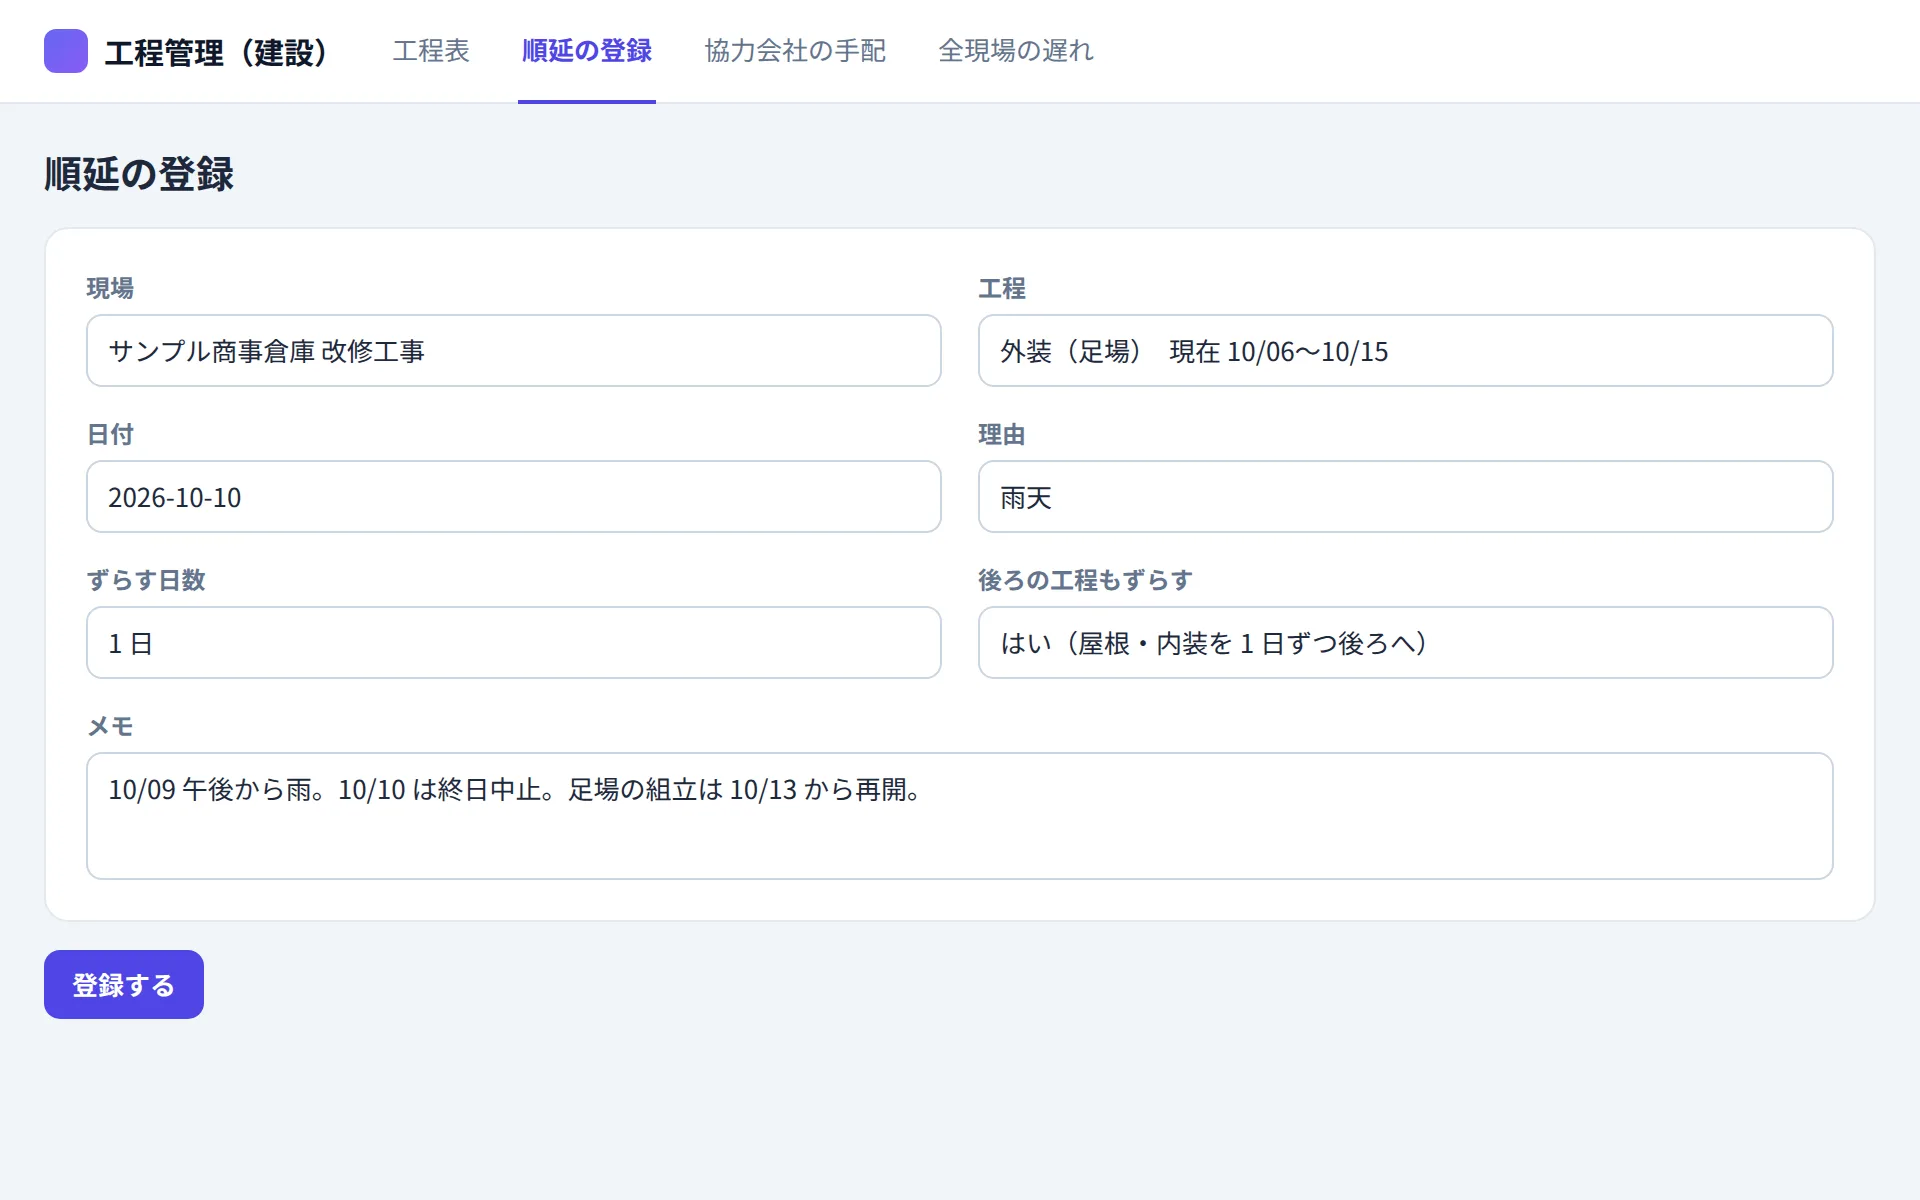The width and height of the screenshot is (1920, 1200).
Task: Click into the メモ text area
Action: [x=960, y=816]
